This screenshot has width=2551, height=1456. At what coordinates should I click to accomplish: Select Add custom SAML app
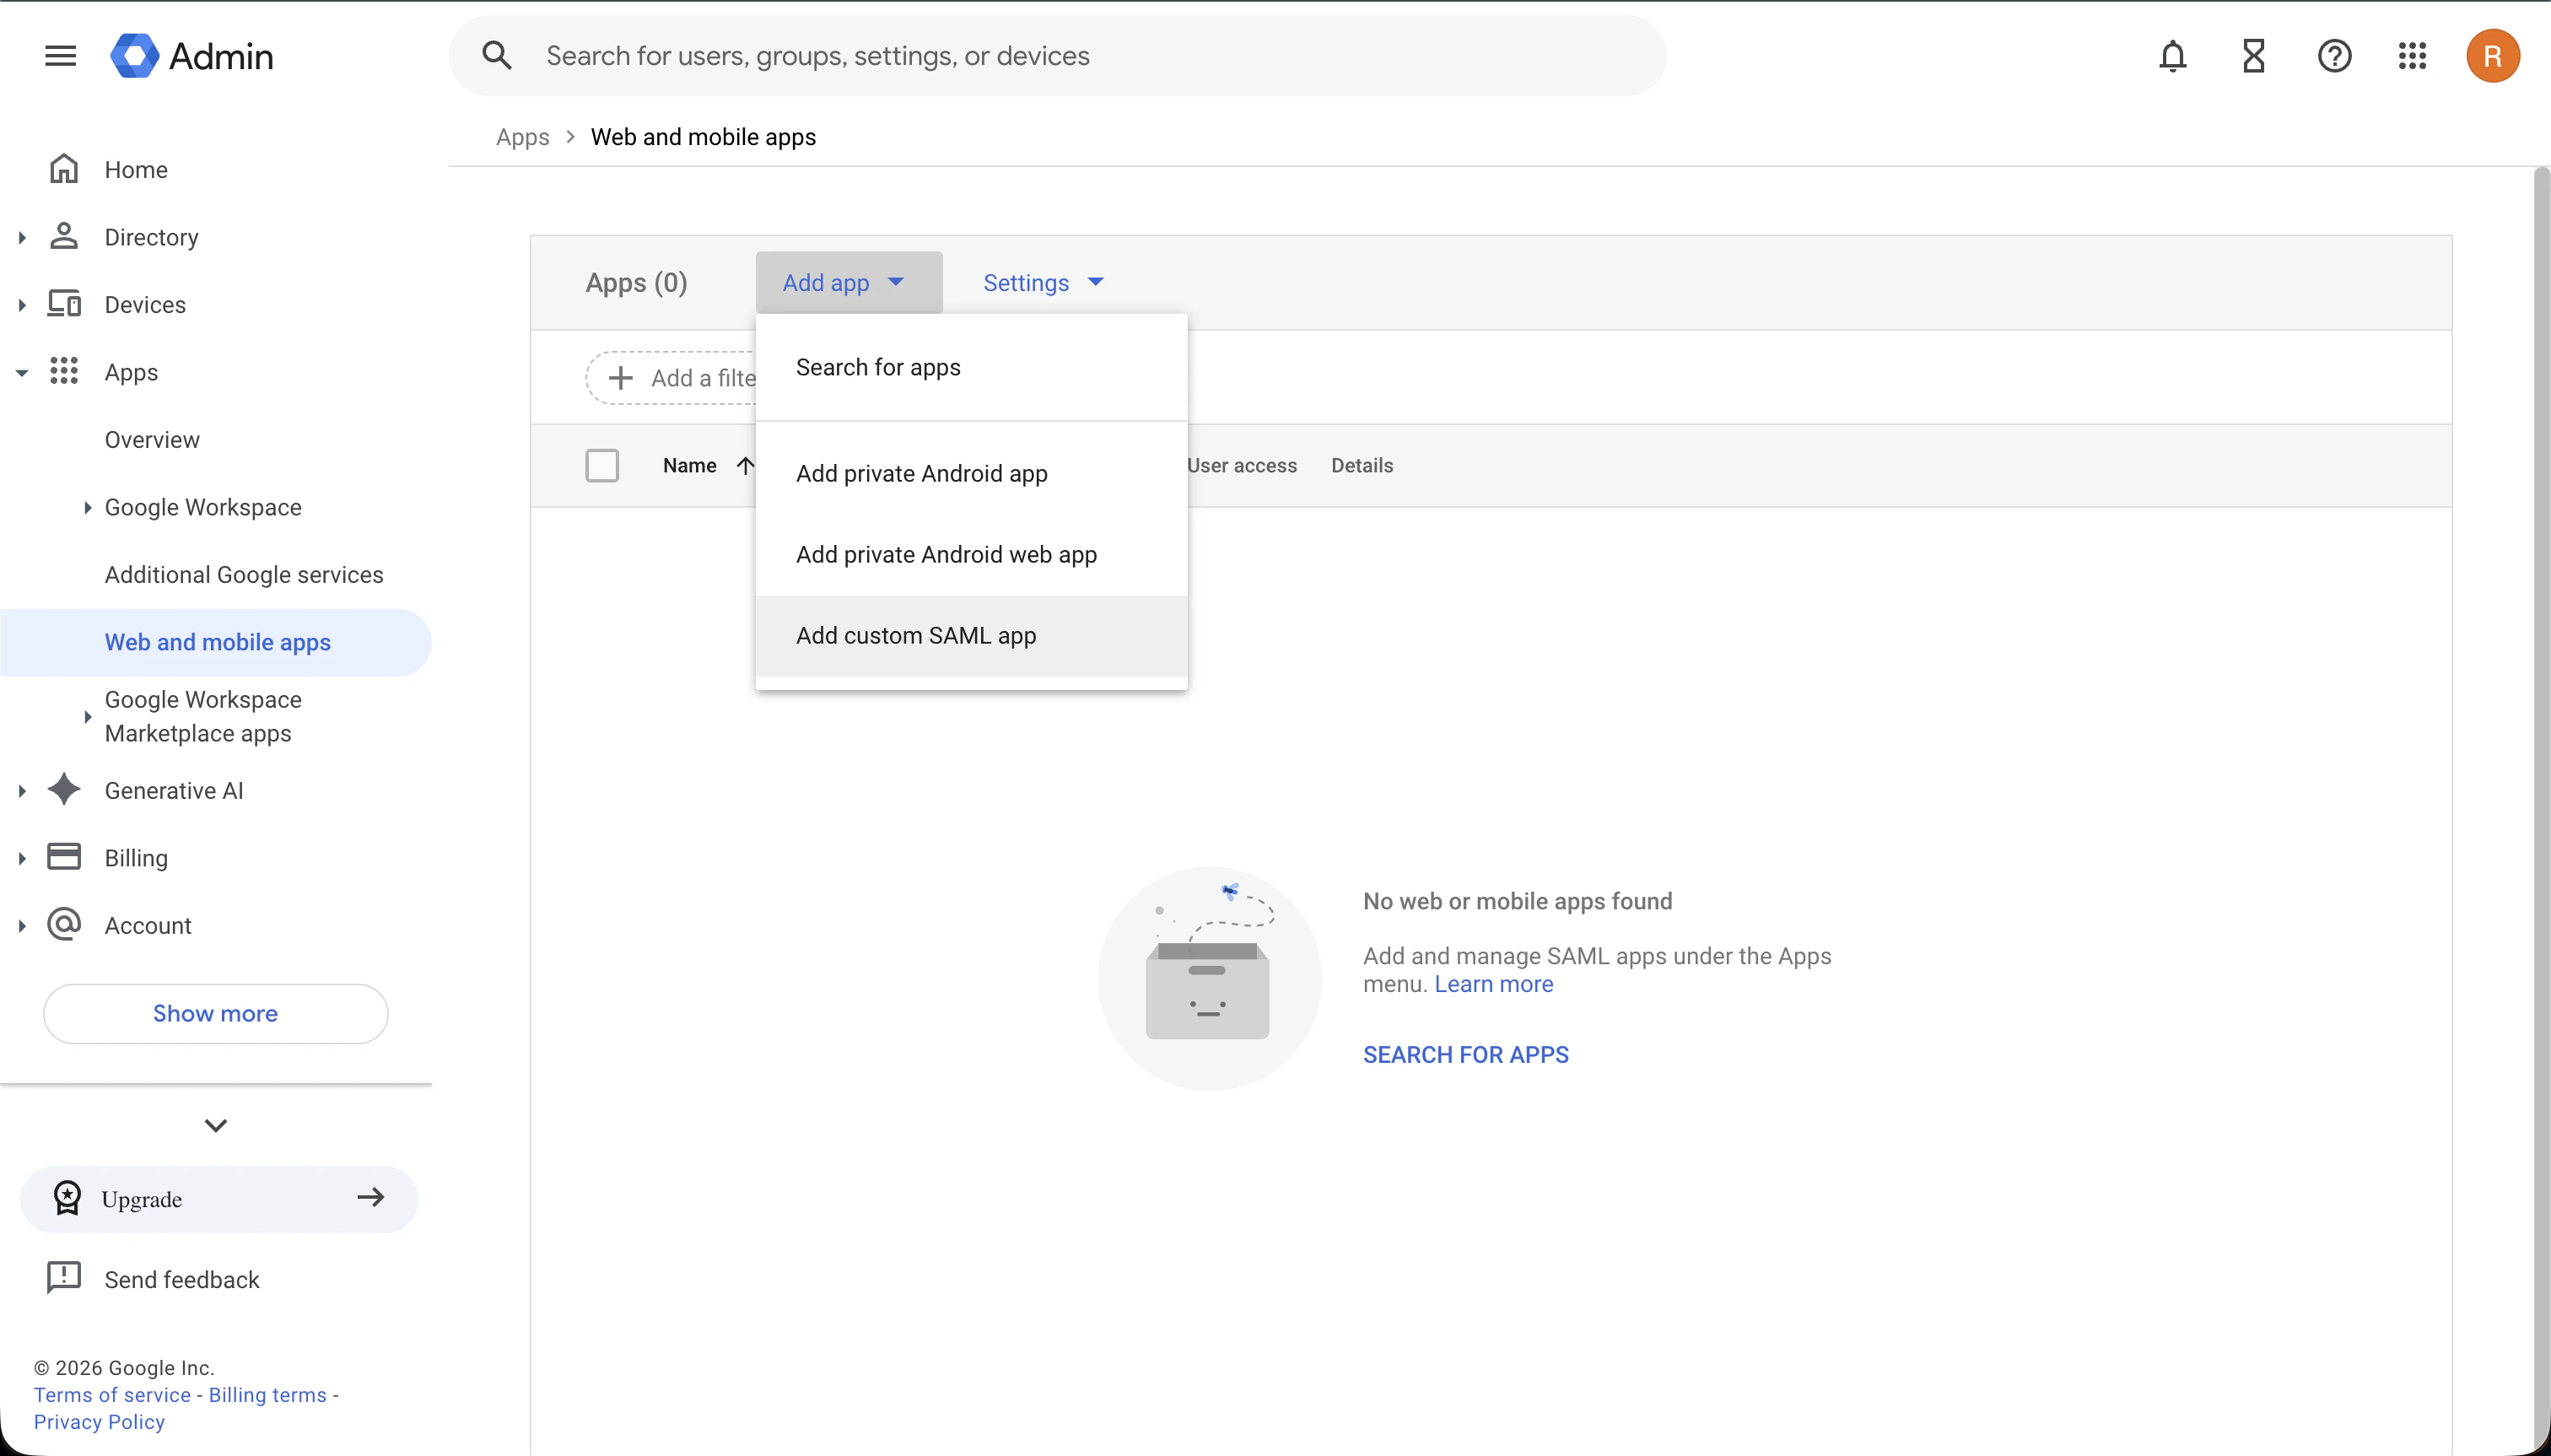916,635
